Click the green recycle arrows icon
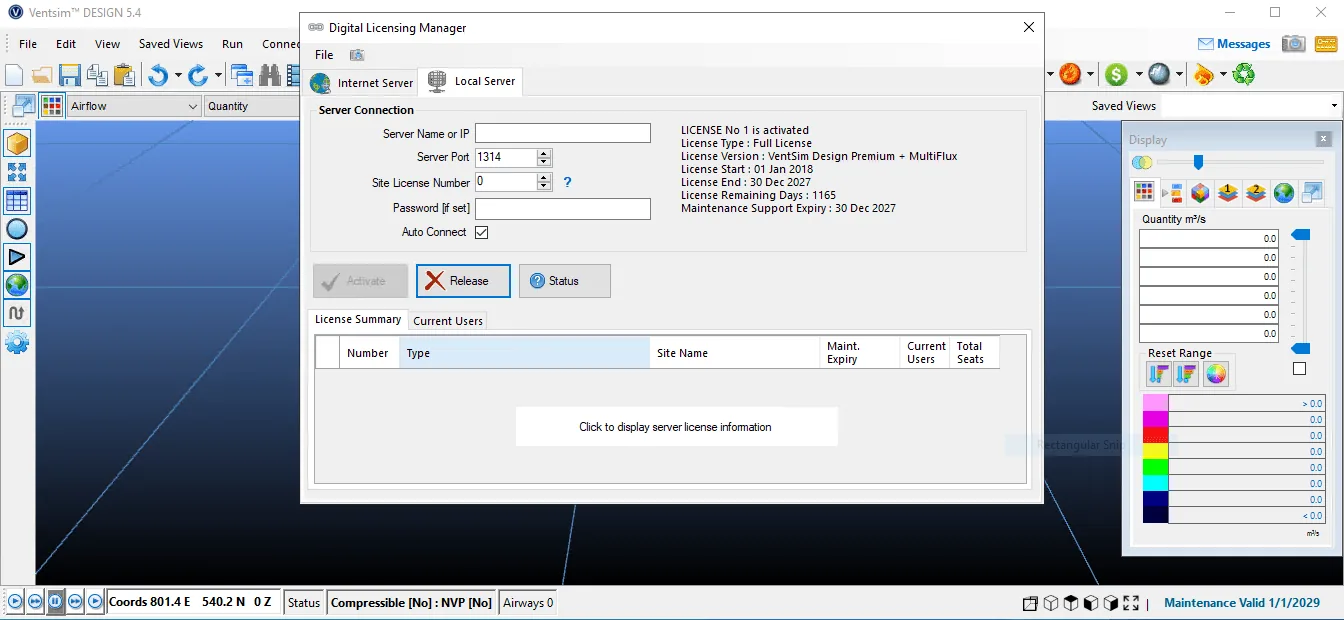 1243,74
